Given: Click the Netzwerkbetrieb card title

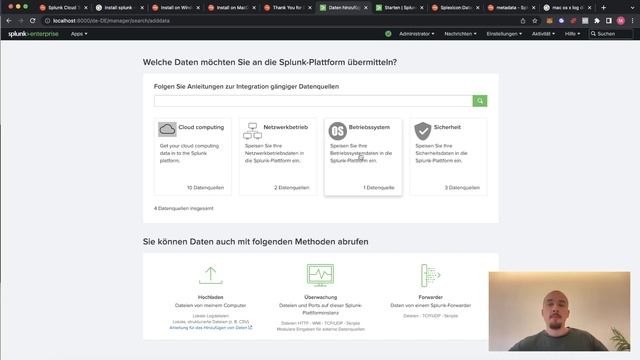Looking at the screenshot, I should pyautogui.click(x=285, y=127).
